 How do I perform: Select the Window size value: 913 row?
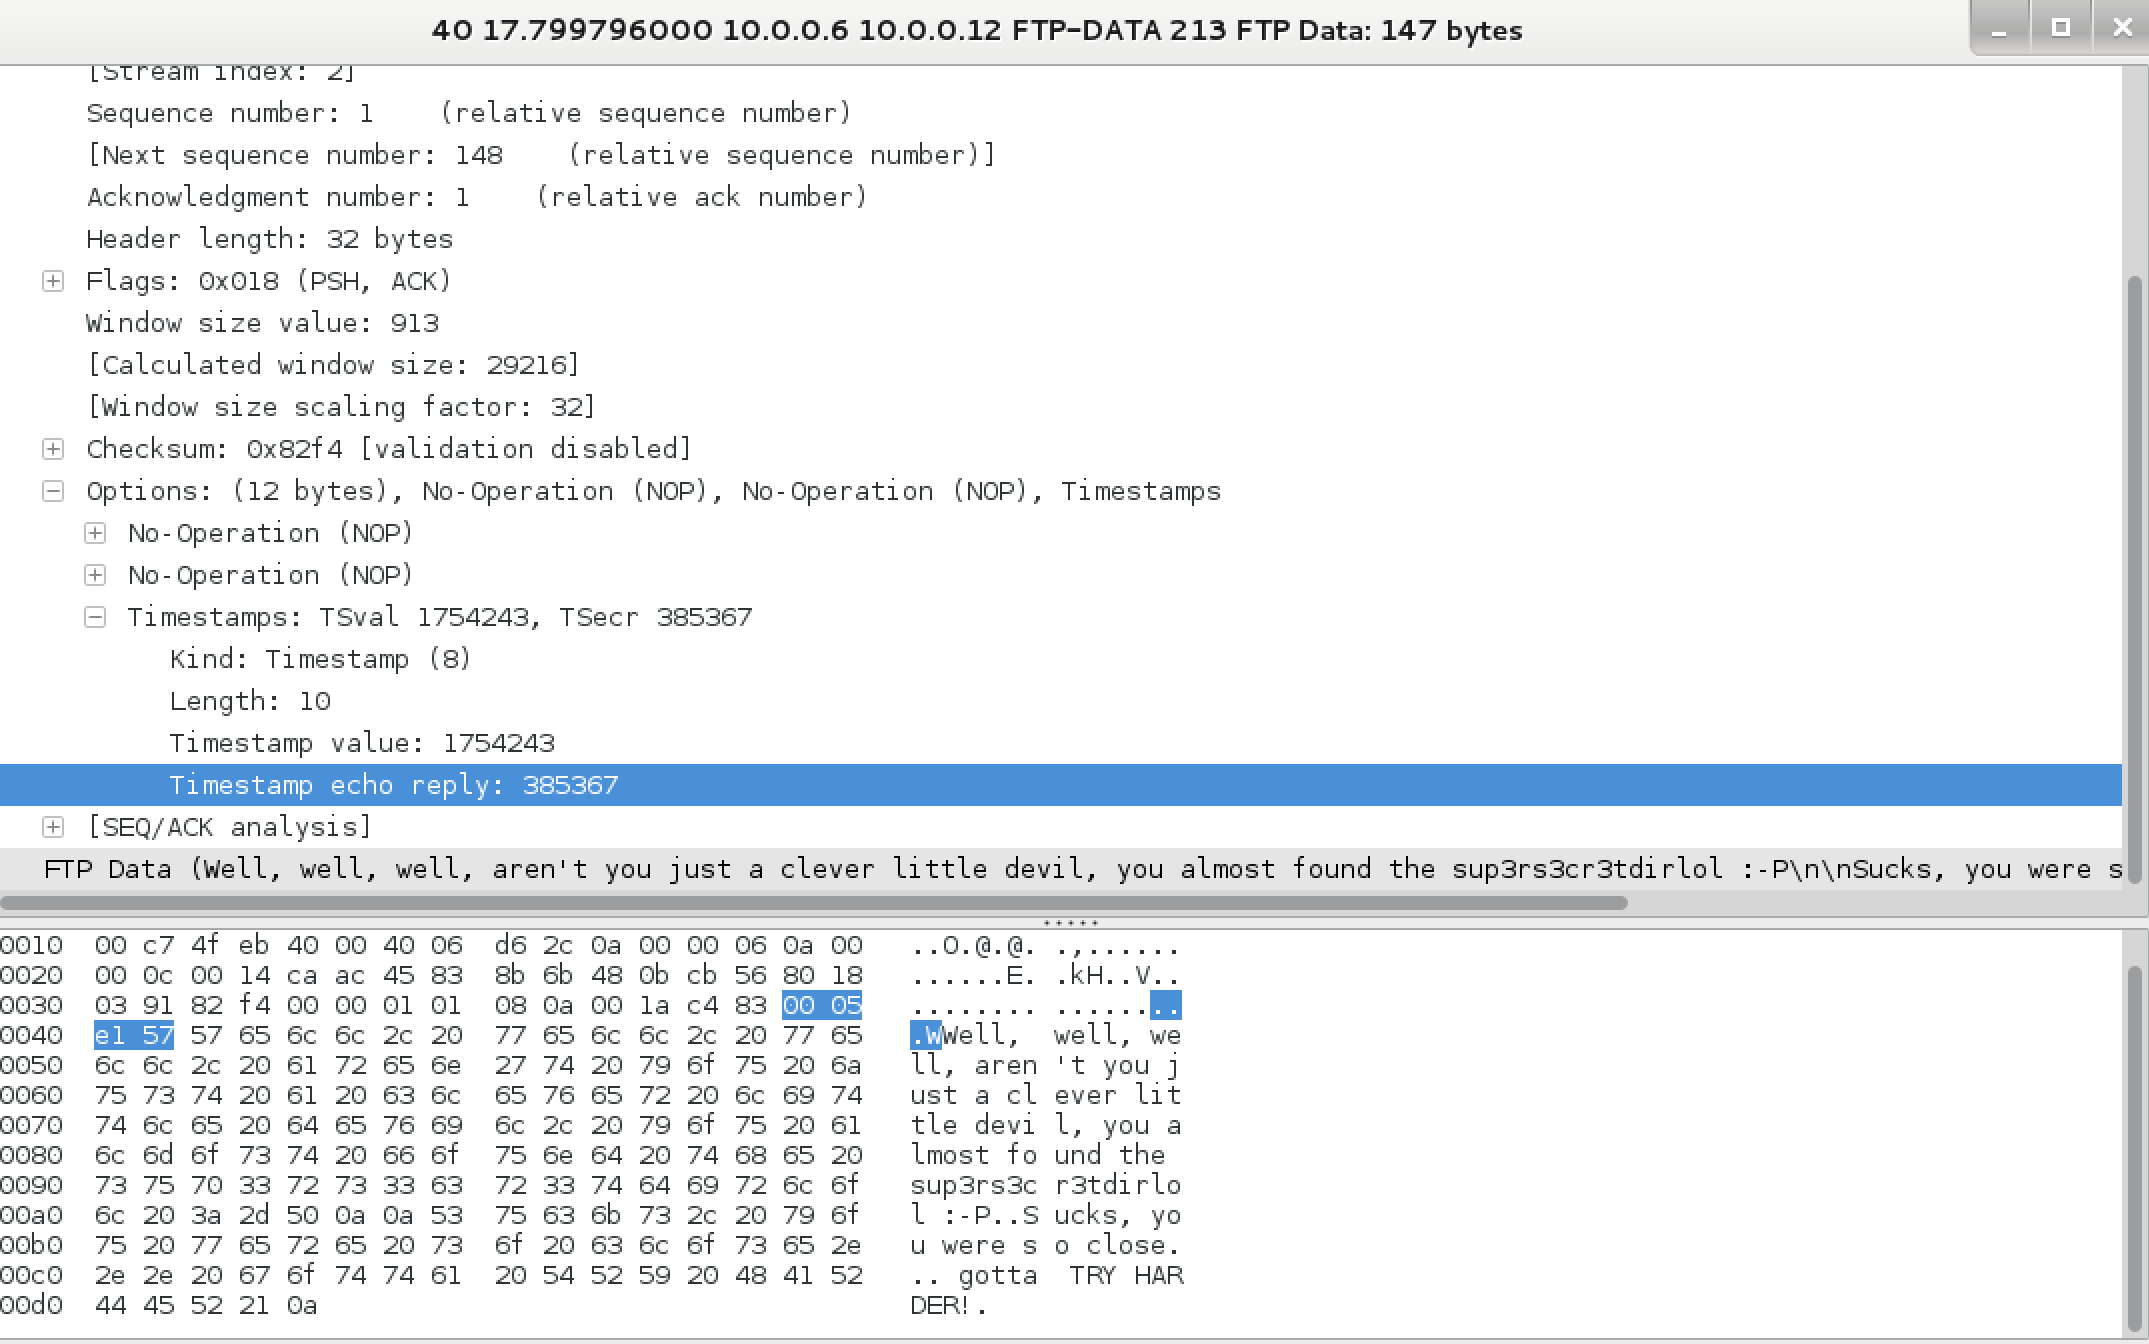(x=1061, y=323)
